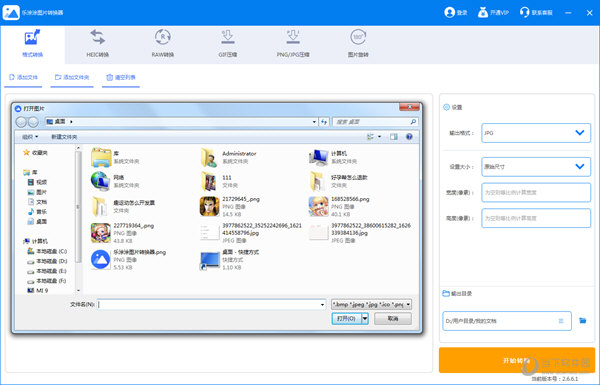Viewport: 600px width, 385px height.
Task: Select local disk (F:) in sidebar
Action: pos(47,281)
